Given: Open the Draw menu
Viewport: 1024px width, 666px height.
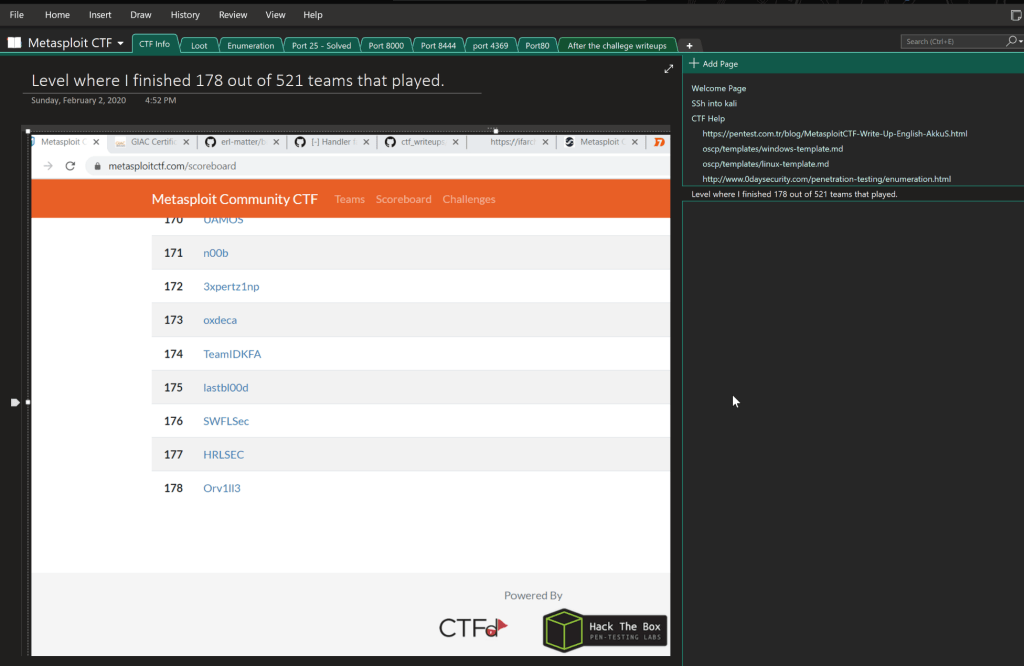Looking at the screenshot, I should point(141,15).
